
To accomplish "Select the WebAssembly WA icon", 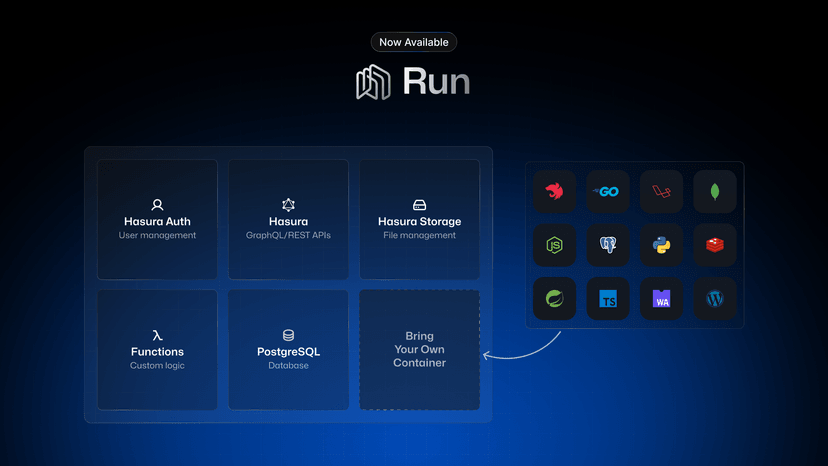I will (x=661, y=298).
